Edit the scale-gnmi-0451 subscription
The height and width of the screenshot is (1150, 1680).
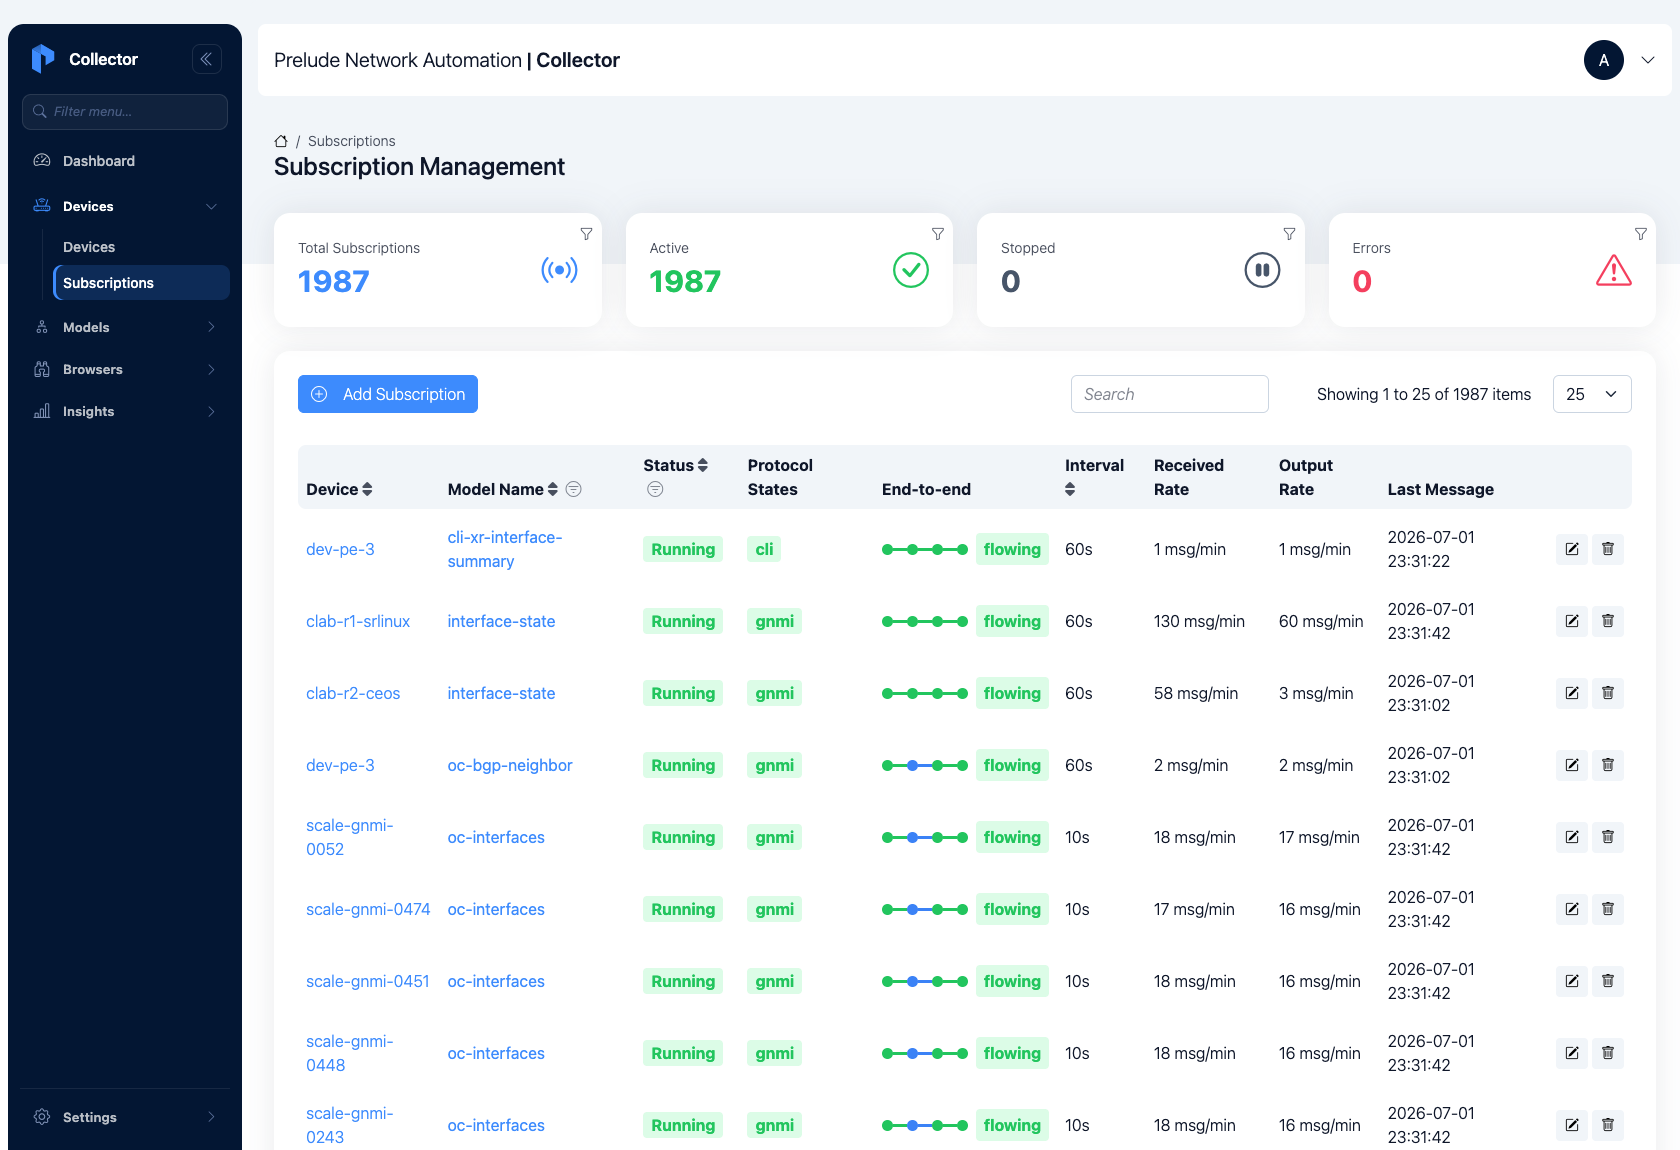tap(1572, 981)
